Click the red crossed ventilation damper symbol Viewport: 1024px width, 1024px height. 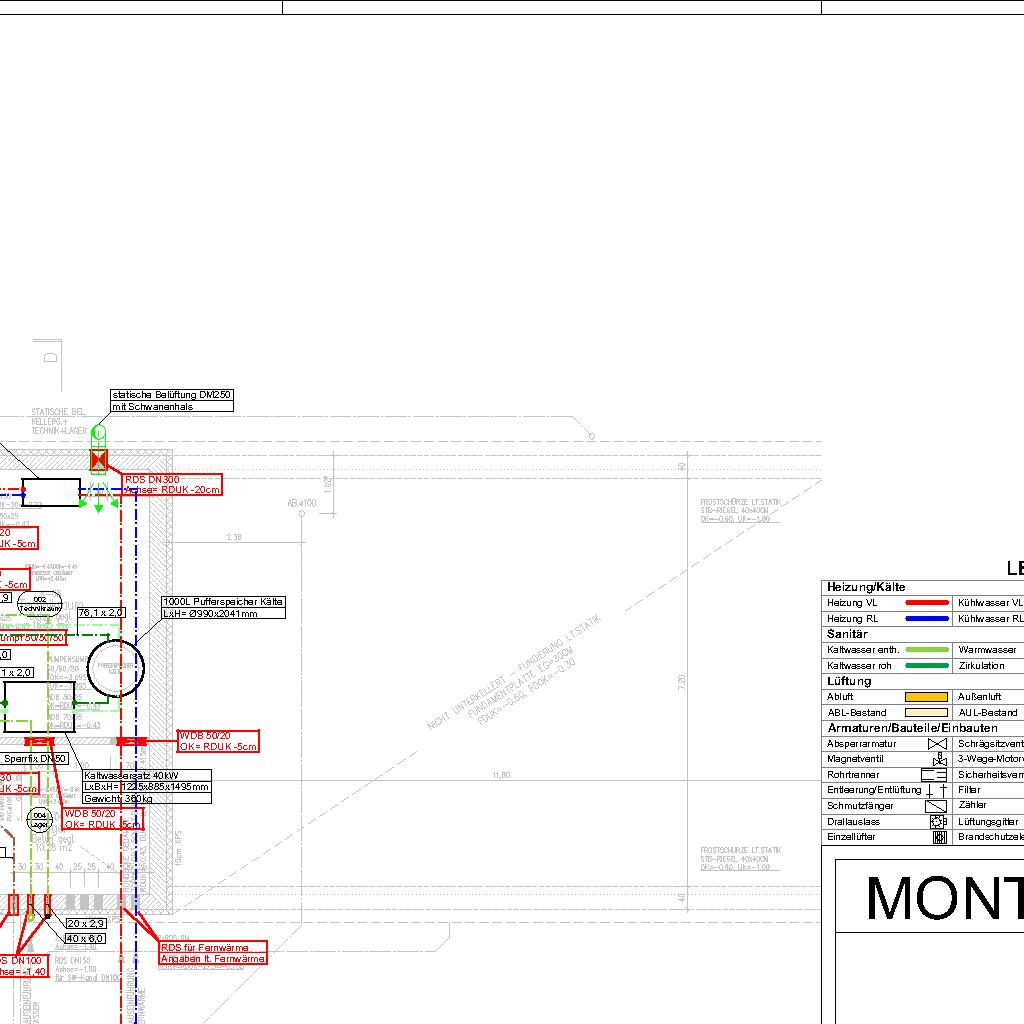98,460
